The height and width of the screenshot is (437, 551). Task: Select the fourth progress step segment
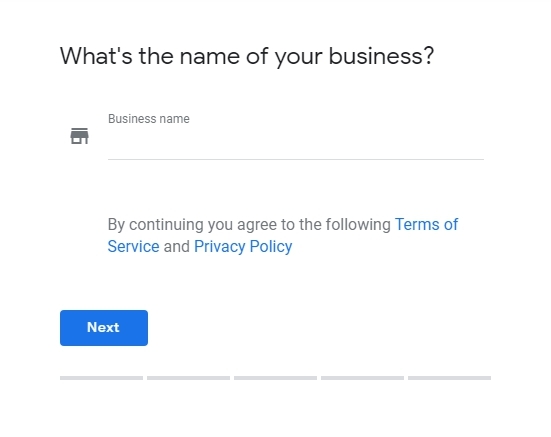click(x=362, y=378)
